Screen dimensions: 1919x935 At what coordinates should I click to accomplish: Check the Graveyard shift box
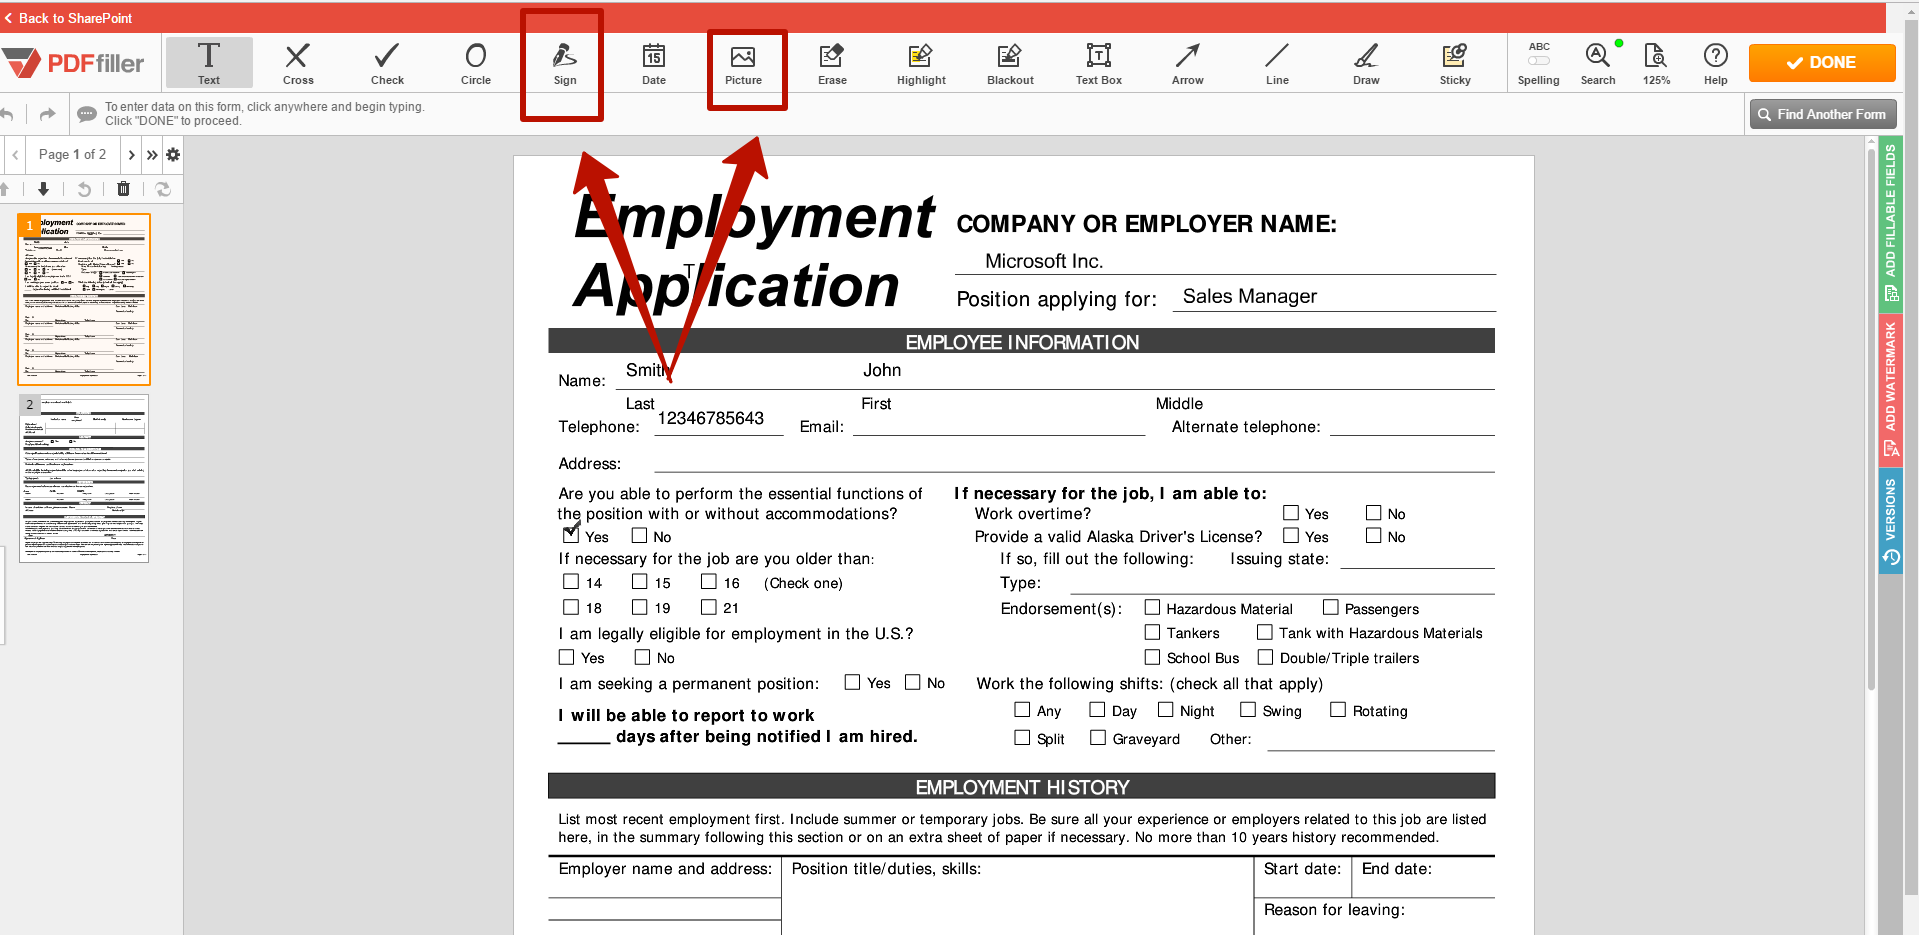point(1098,737)
